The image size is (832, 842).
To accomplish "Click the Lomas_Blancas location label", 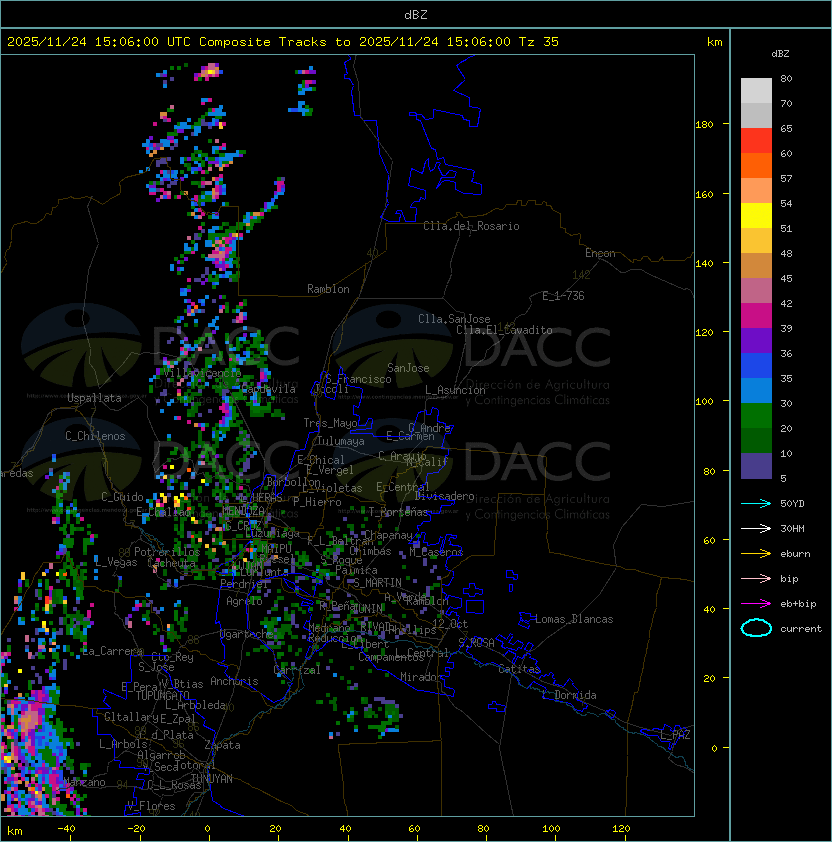I will pyautogui.click(x=574, y=619).
